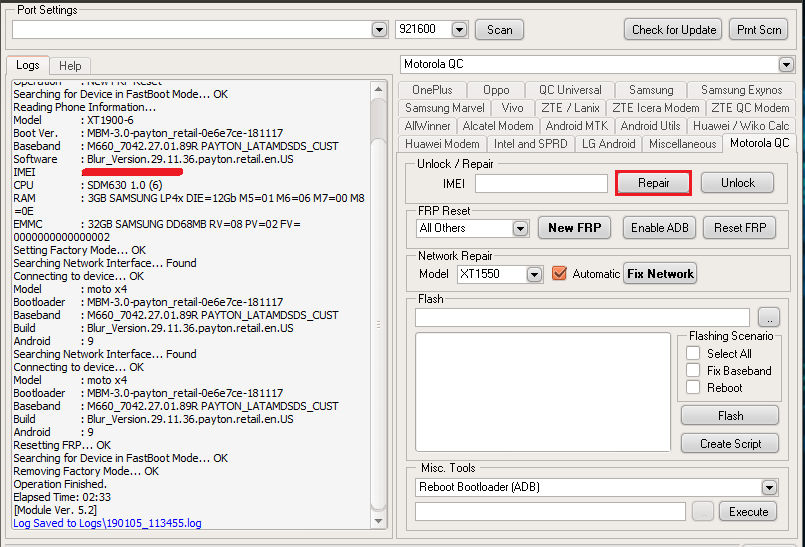
Task: Open the LG Android tab
Action: 608,144
